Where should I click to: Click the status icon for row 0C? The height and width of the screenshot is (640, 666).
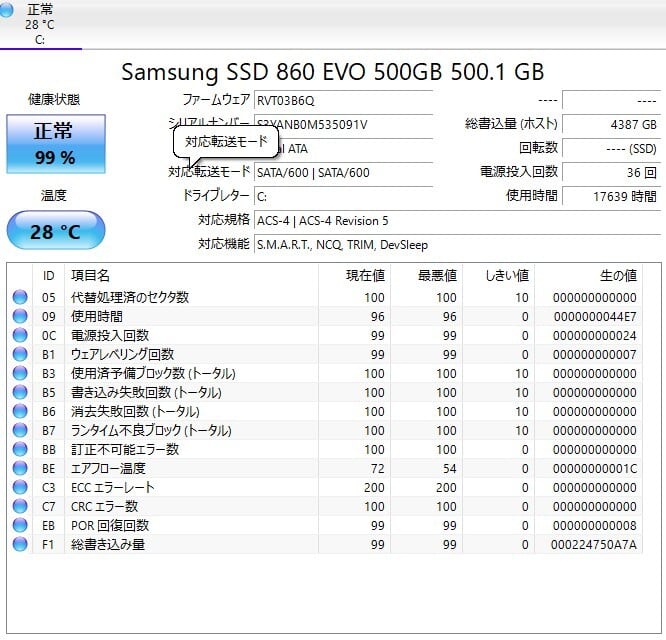[20, 336]
